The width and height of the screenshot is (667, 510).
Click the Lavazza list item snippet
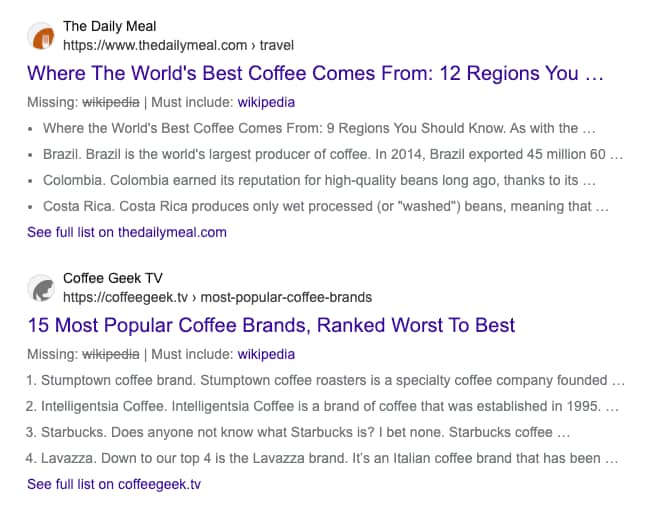point(325,459)
